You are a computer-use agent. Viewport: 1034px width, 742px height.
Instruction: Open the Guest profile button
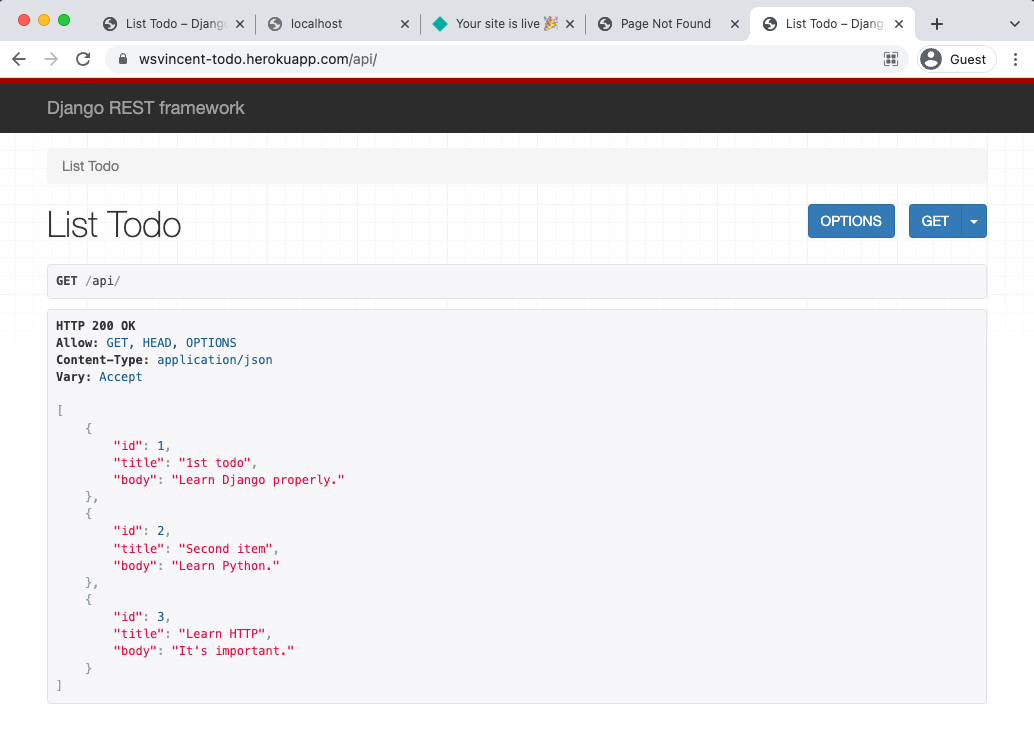(956, 59)
